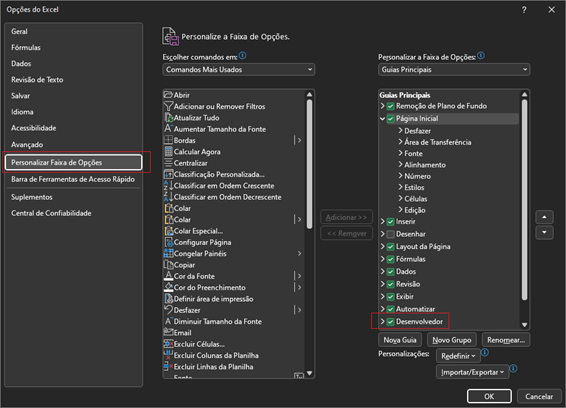Click the Classificar em Ordem Crescente icon

(x=169, y=186)
